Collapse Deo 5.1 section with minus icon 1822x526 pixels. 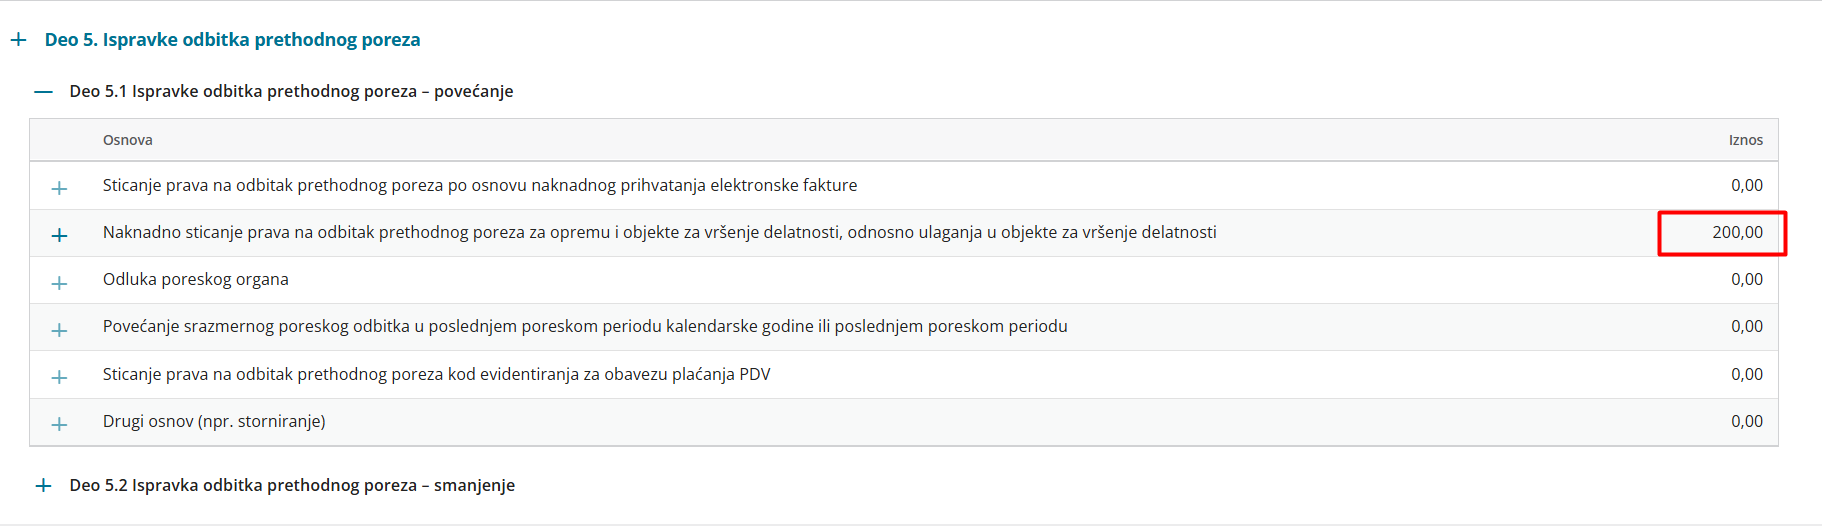(x=43, y=91)
